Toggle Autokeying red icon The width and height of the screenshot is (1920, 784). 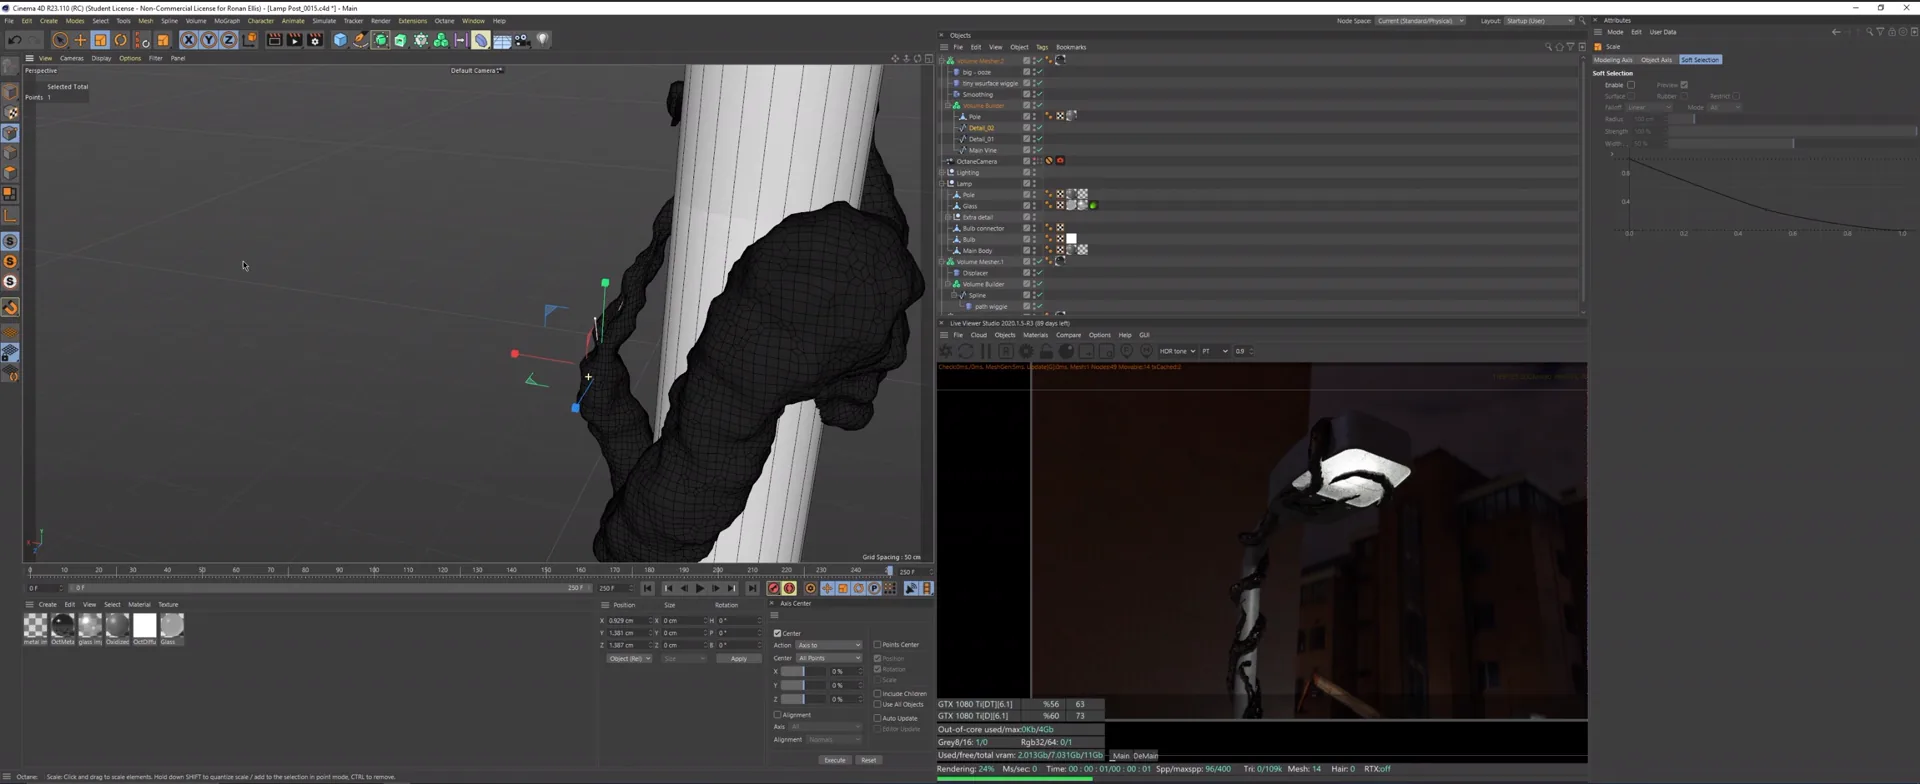[789, 588]
